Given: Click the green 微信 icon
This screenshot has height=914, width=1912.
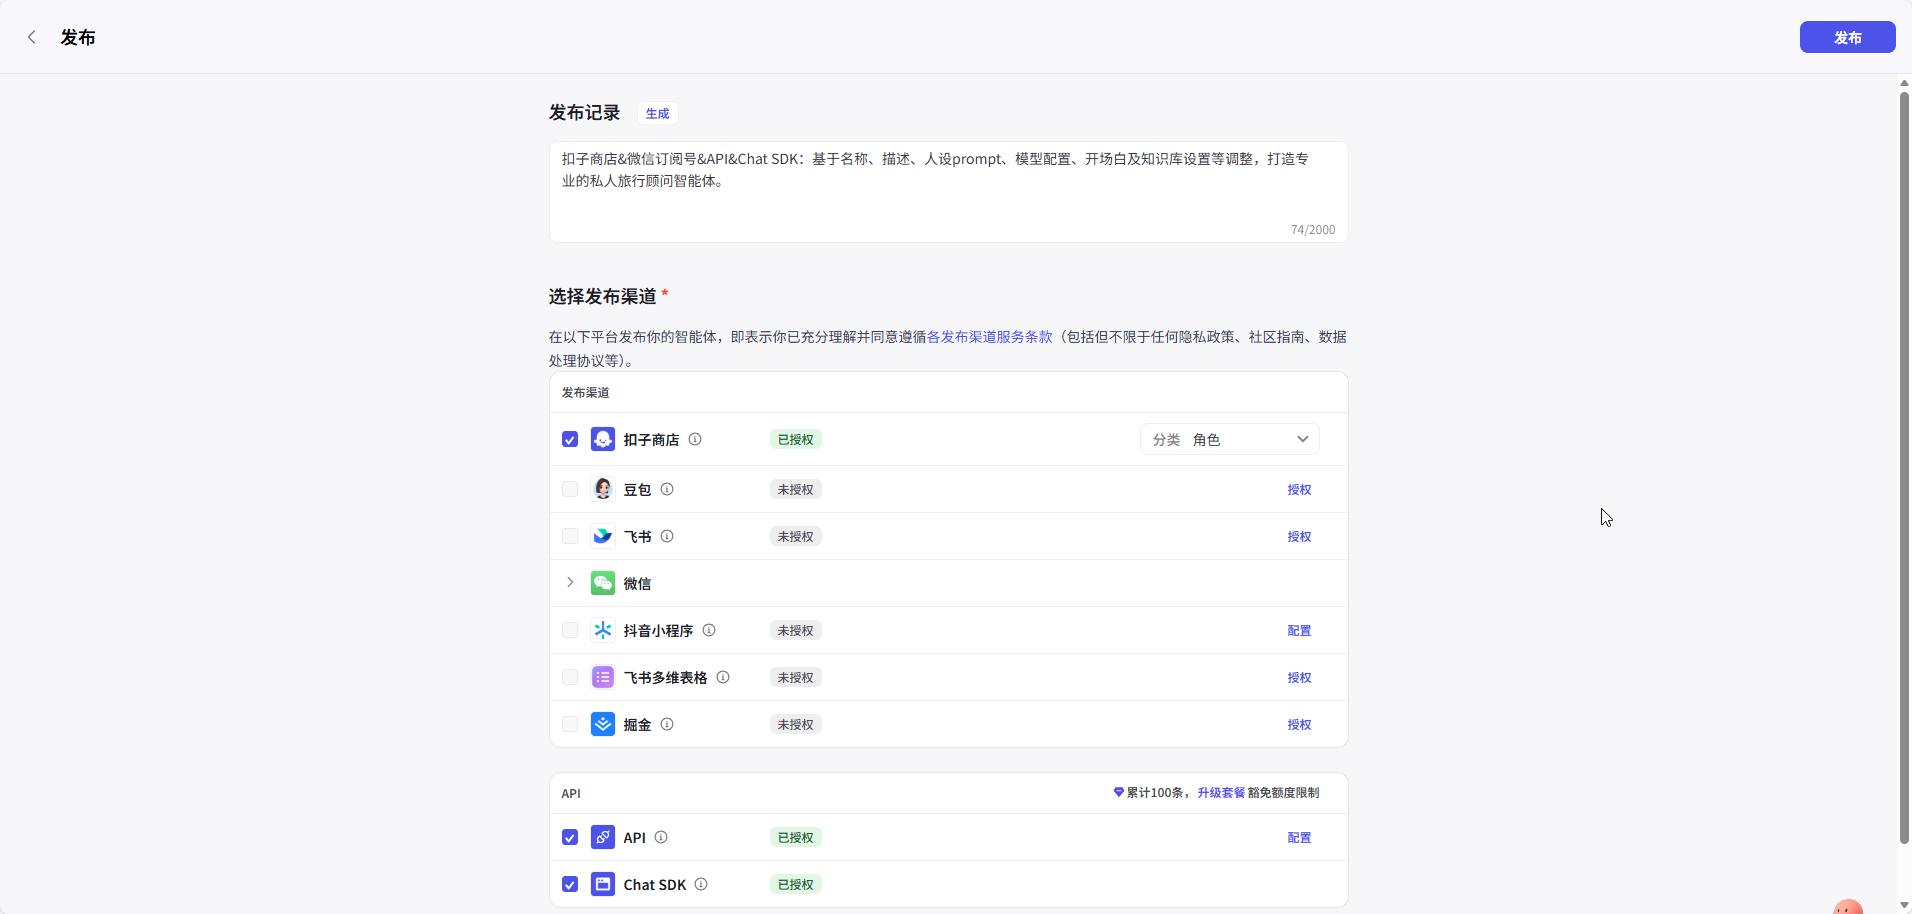Looking at the screenshot, I should coord(603,583).
